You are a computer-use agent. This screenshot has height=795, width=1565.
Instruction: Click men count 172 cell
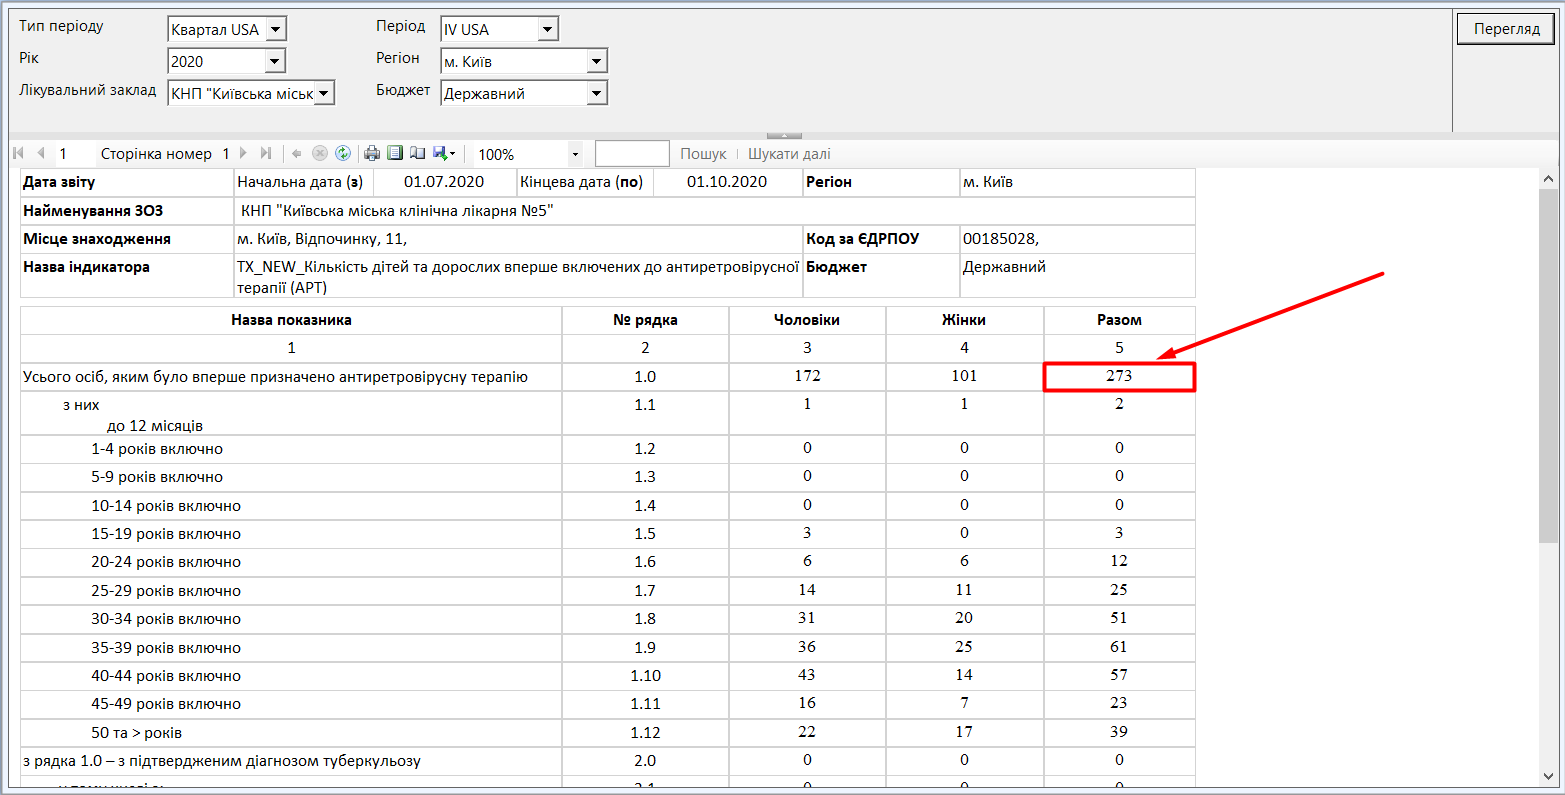point(807,376)
